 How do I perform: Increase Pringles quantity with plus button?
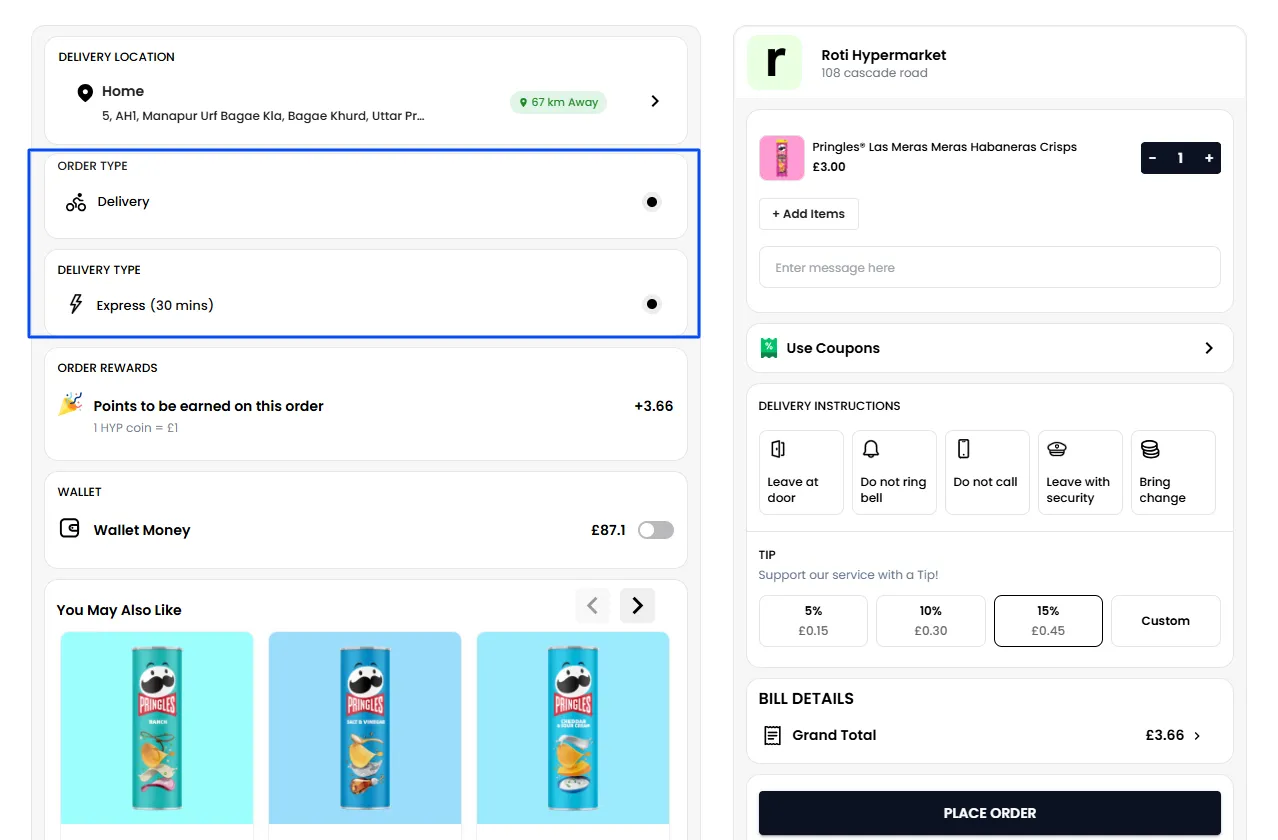[x=1209, y=158]
